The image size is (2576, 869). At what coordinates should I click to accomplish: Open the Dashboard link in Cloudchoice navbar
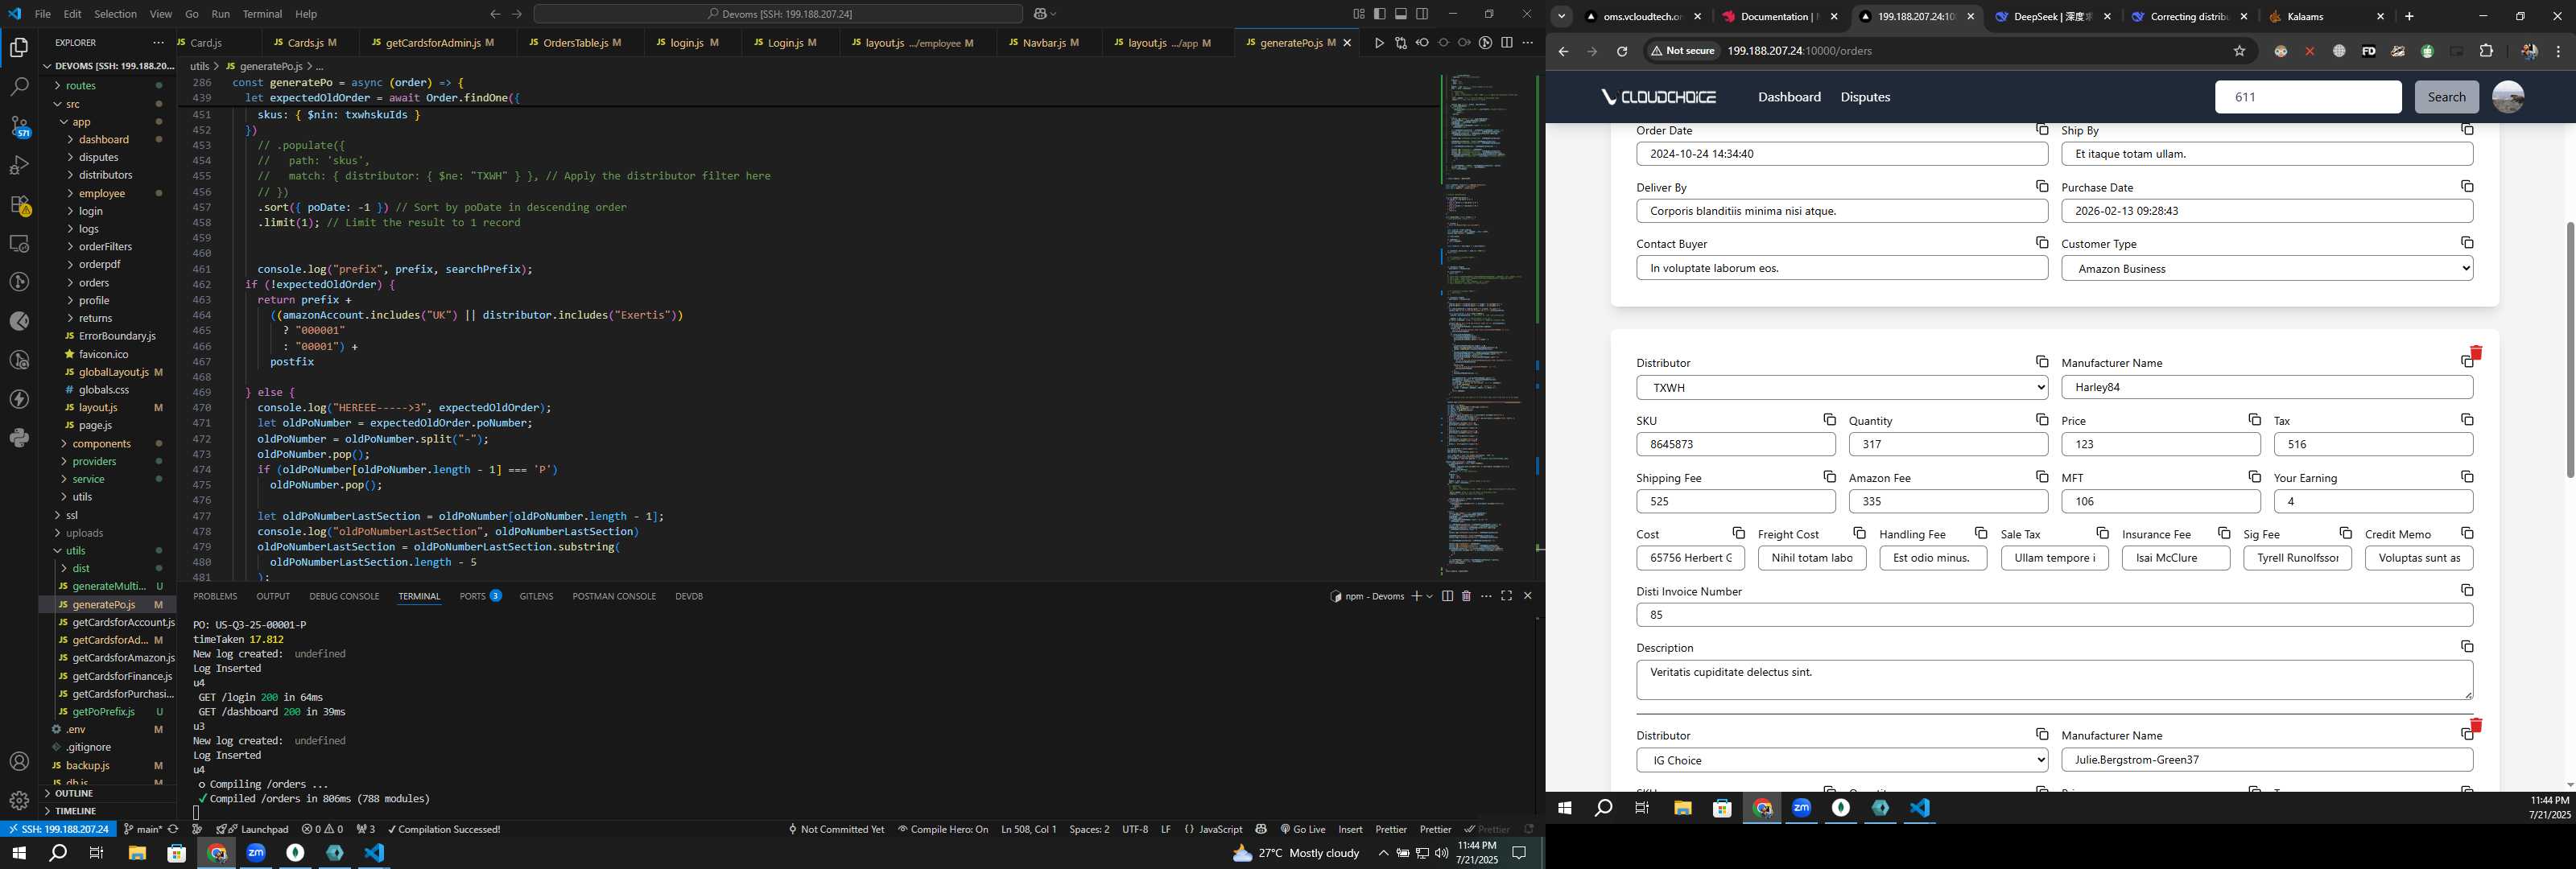pyautogui.click(x=1789, y=97)
